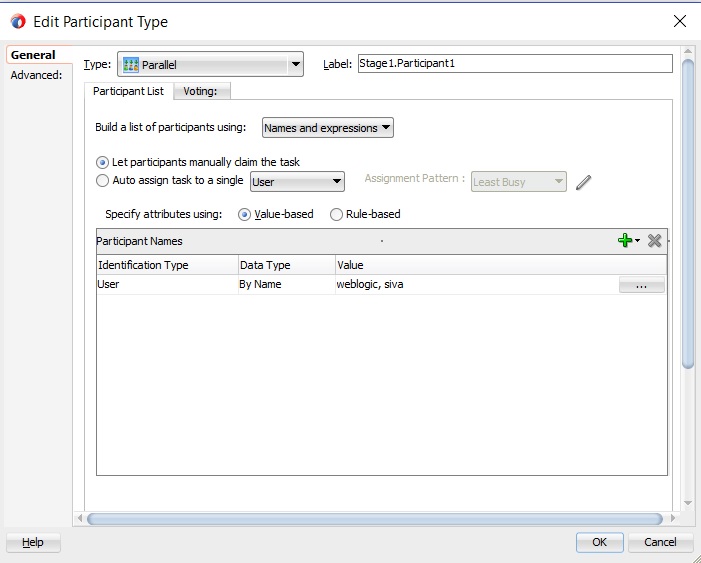Switch to the Voting tab

pyautogui.click(x=201, y=91)
